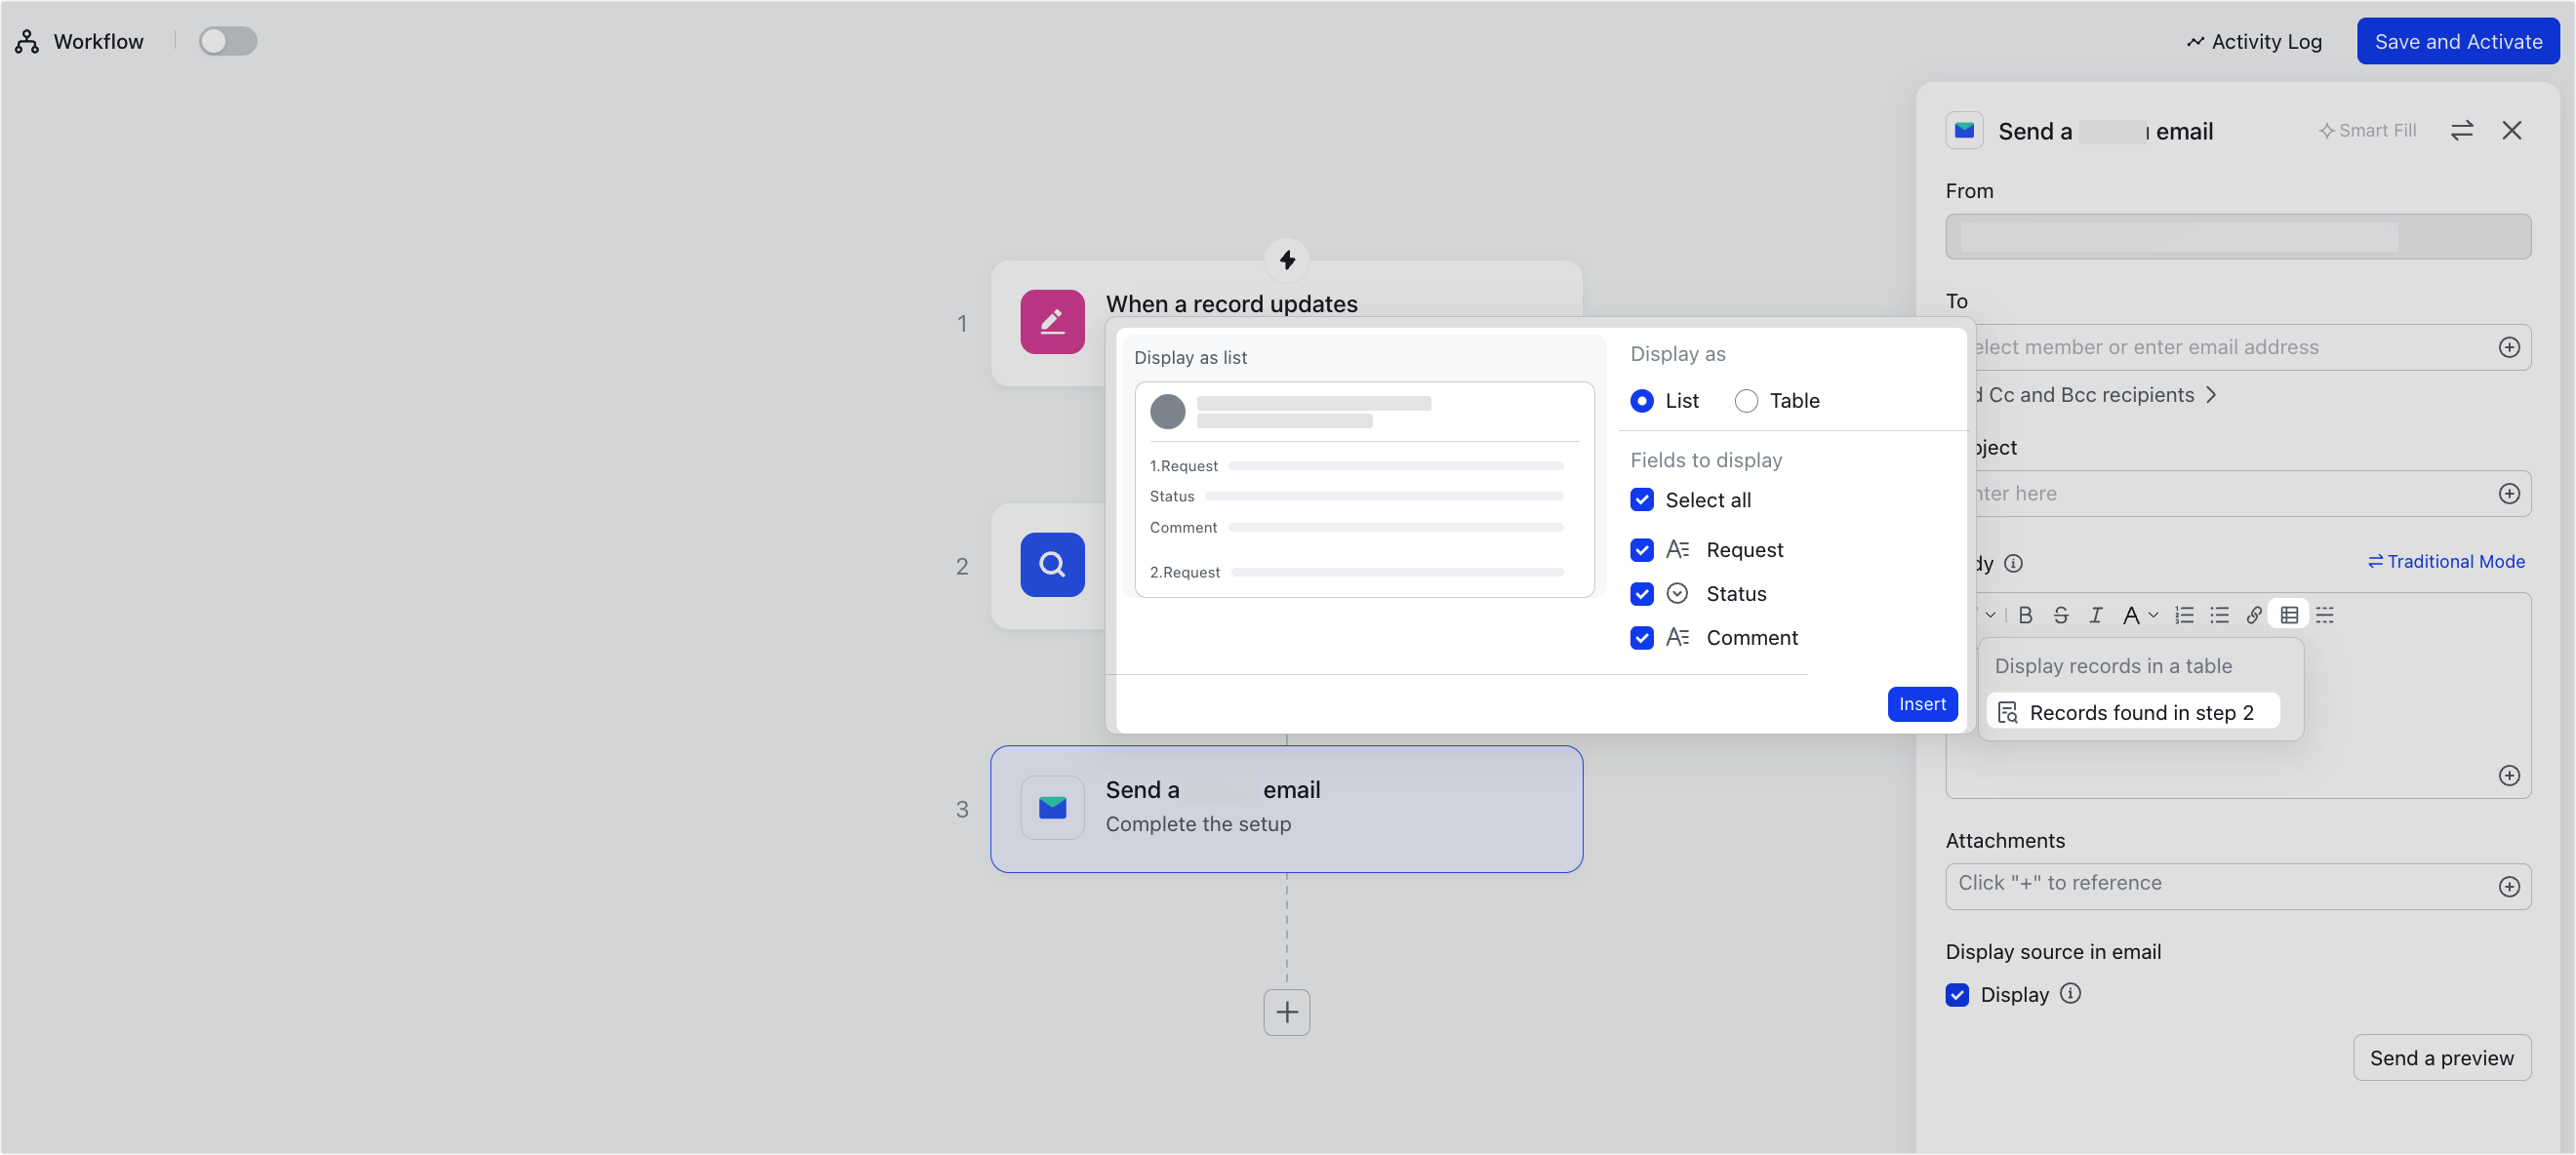Image resolution: width=2576 pixels, height=1155 pixels.
Task: Select the Send email step card
Action: [x=1285, y=808]
